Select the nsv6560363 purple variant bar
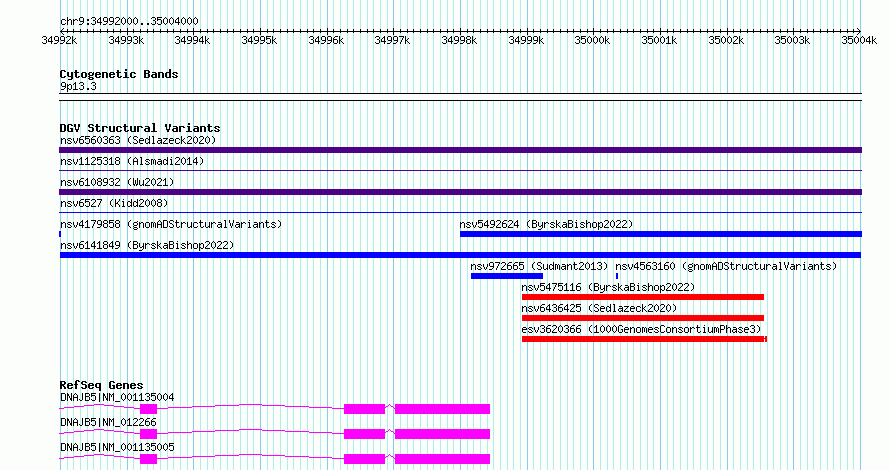 coord(460,150)
